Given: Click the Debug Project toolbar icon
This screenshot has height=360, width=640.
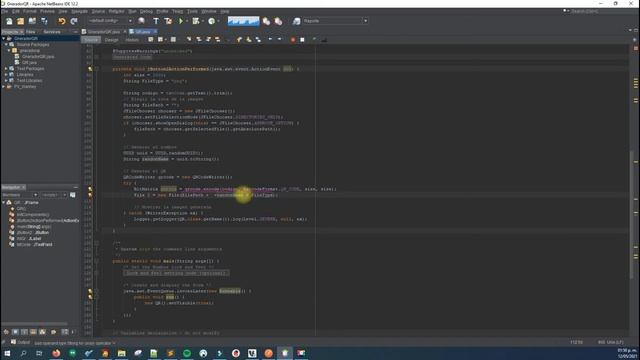Looking at the screenshot, I should pyautogui.click(x=196, y=21).
